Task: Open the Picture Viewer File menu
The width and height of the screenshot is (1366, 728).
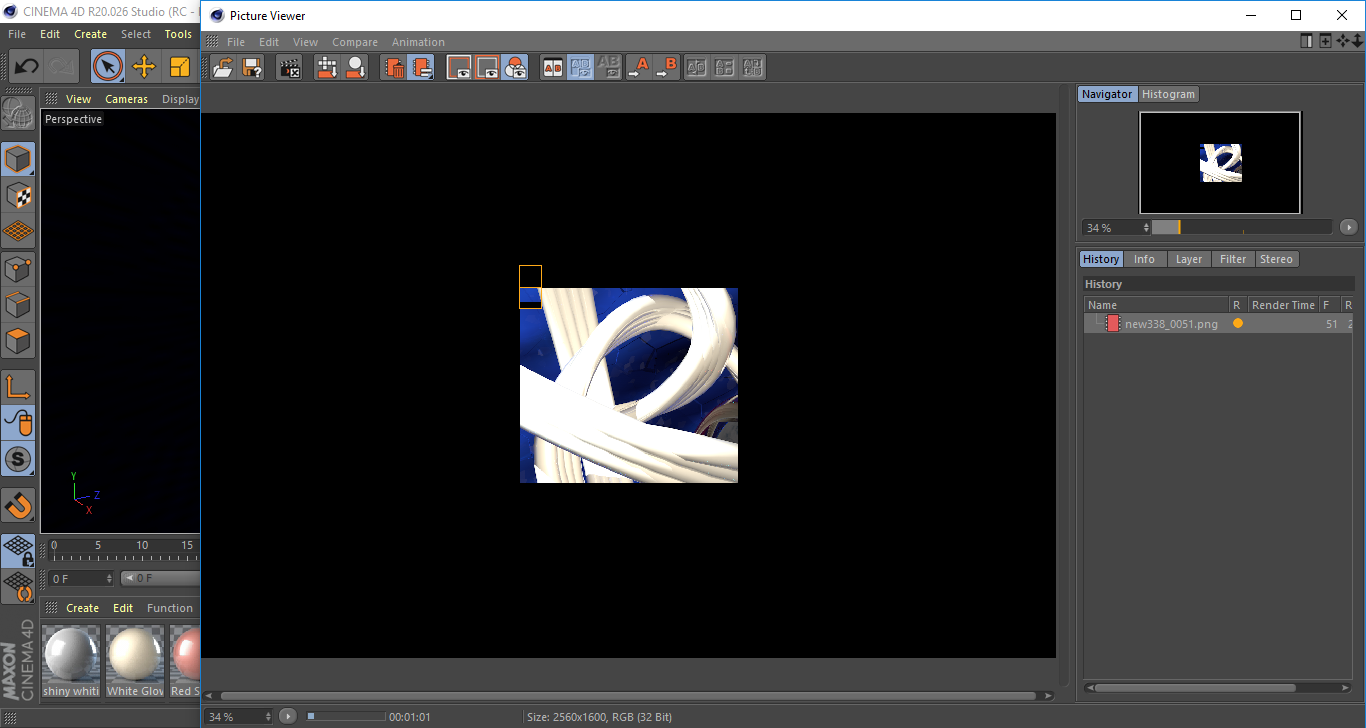Action: [236, 42]
